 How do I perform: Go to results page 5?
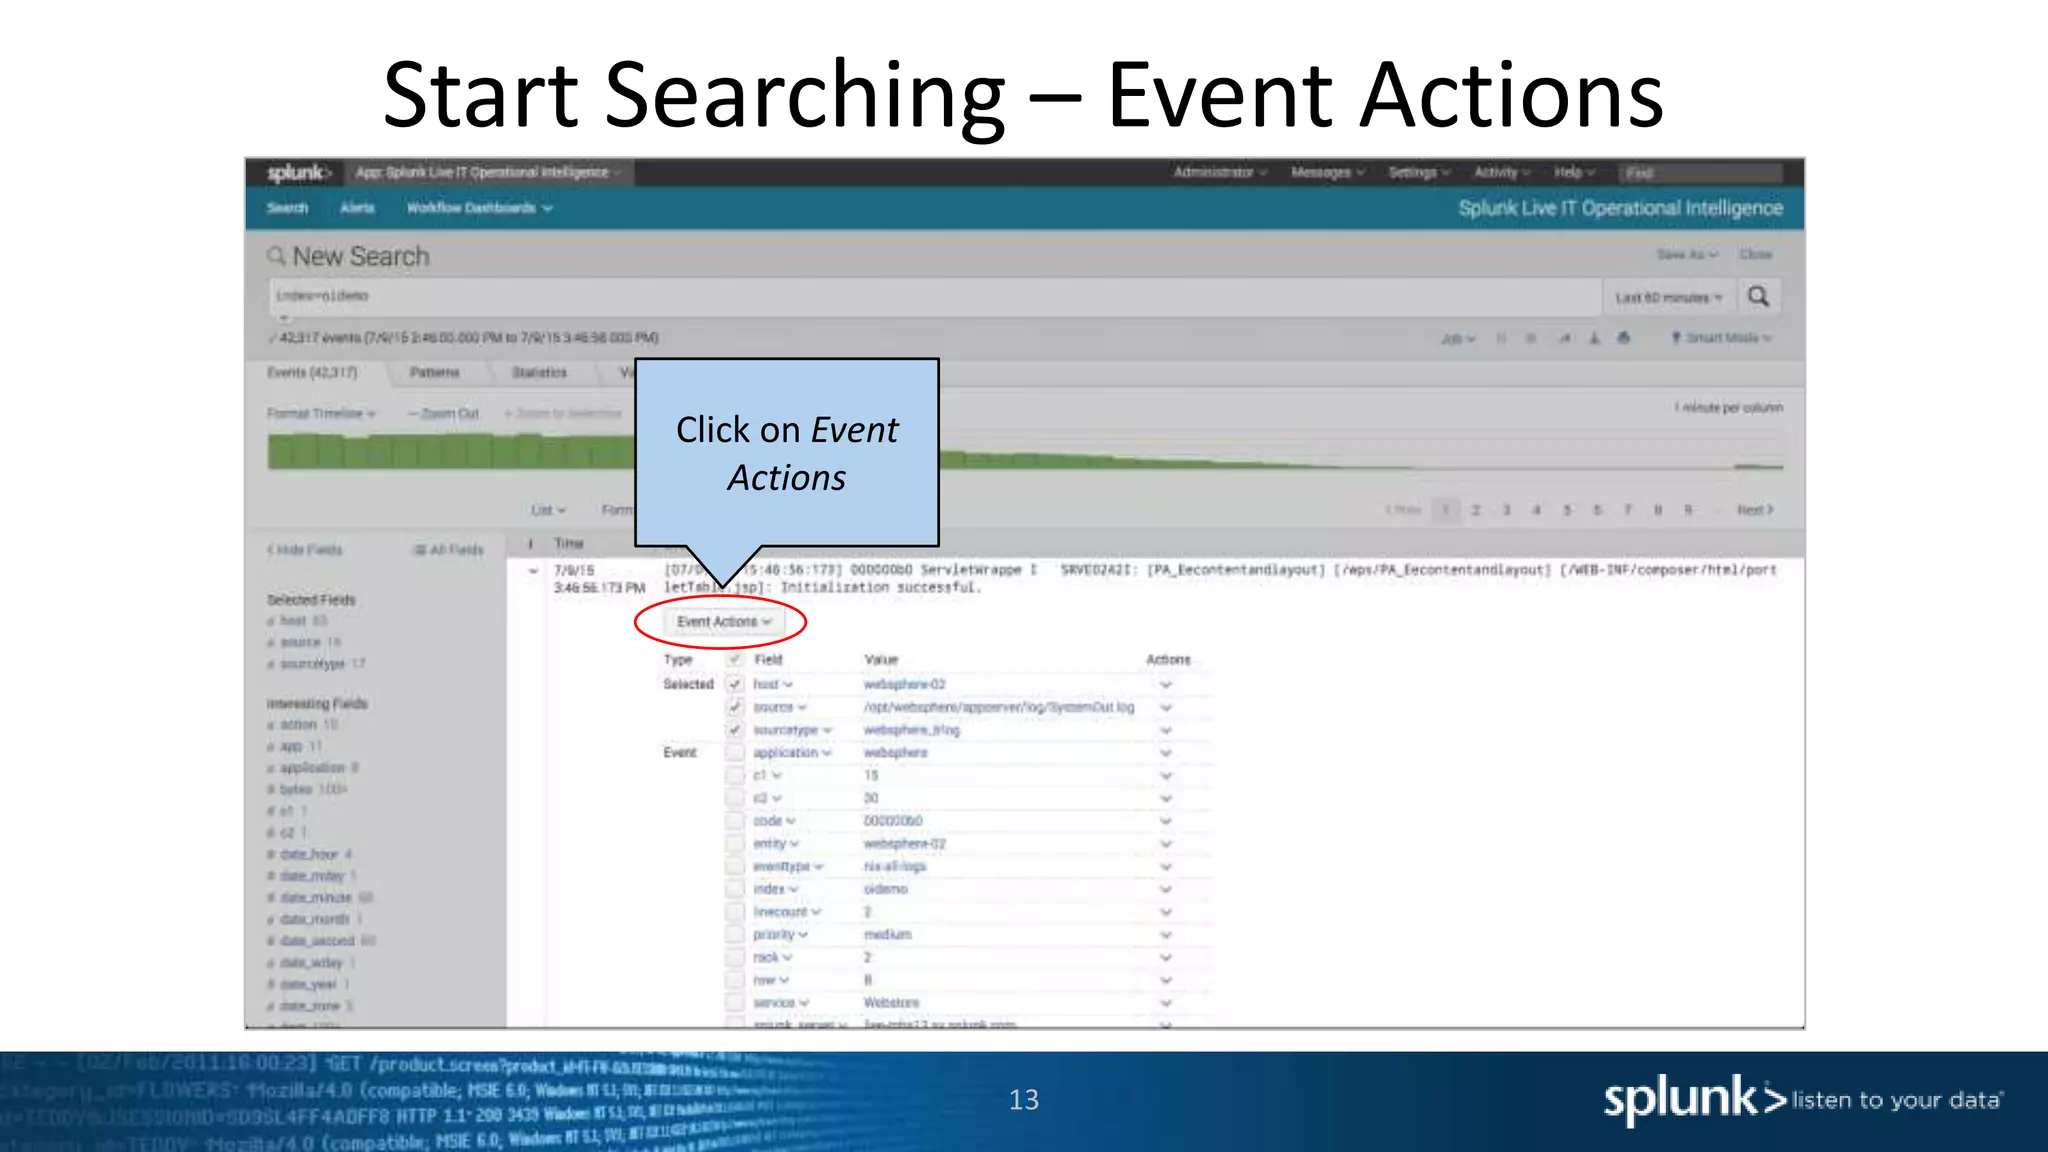click(1567, 510)
